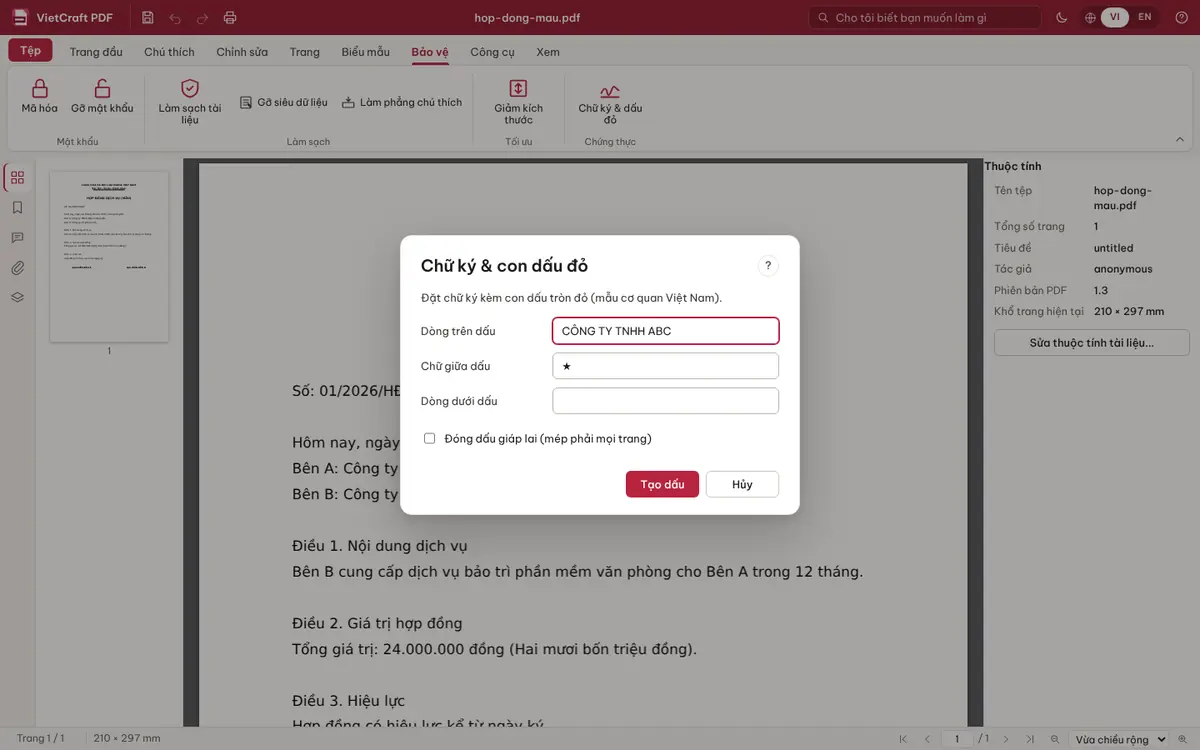
Task: Switch interface language to VI
Action: [1115, 17]
